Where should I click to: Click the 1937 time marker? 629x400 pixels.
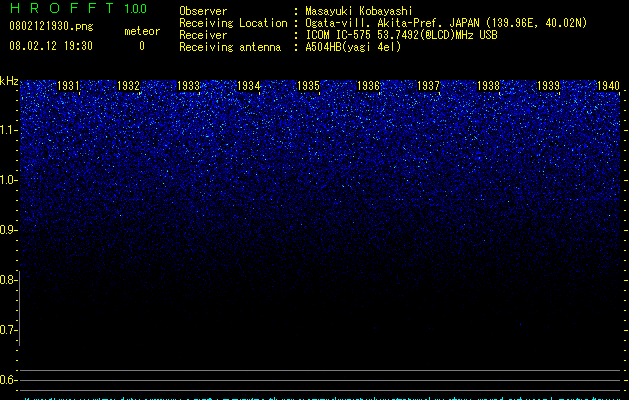tap(428, 86)
